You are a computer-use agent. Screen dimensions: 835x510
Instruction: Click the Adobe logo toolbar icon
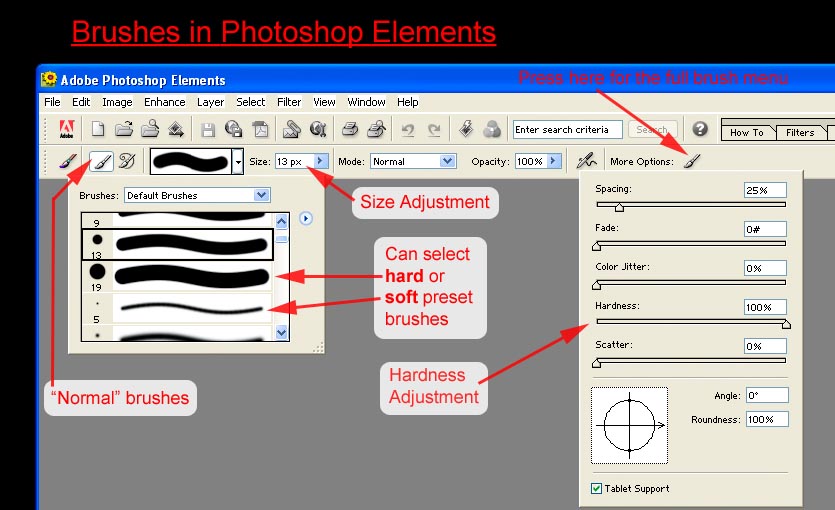tap(67, 129)
